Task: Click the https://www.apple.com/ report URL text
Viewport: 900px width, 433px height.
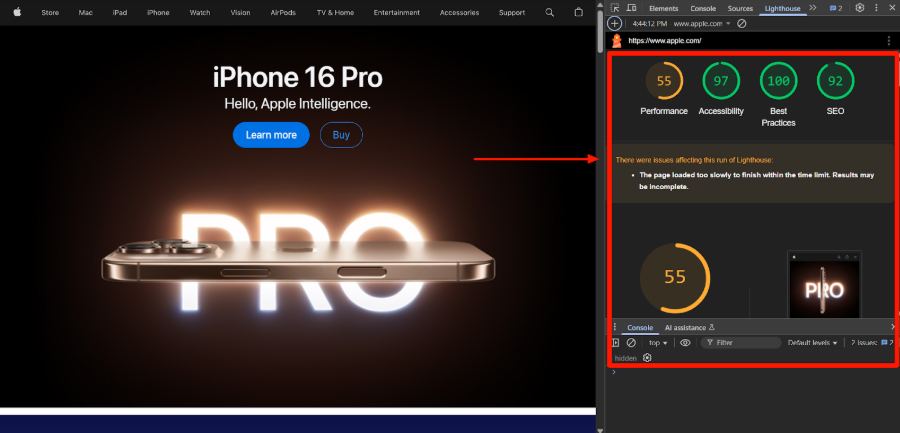Action: click(665, 41)
